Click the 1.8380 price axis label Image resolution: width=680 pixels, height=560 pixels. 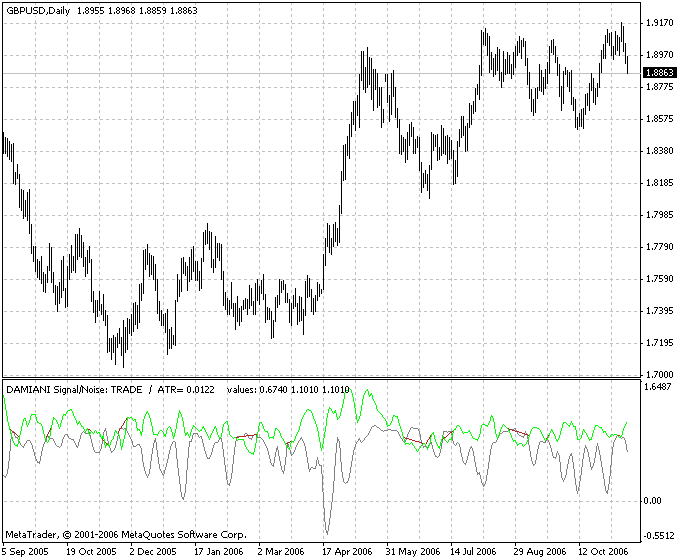click(658, 151)
